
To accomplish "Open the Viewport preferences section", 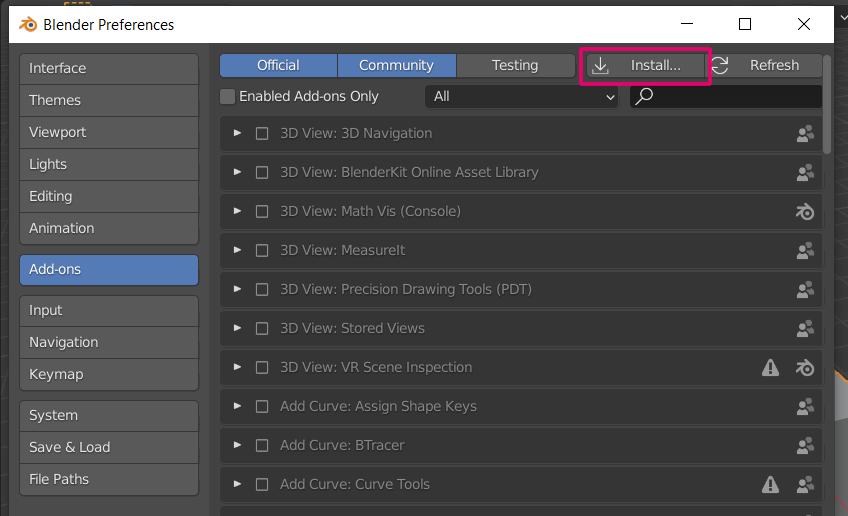I will 109,133.
